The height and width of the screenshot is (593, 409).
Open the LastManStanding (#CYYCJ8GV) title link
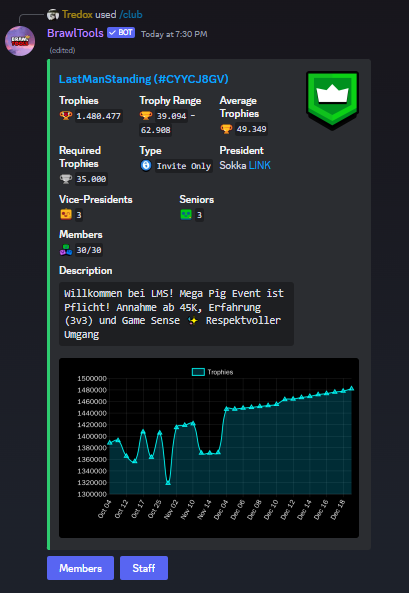click(144, 79)
